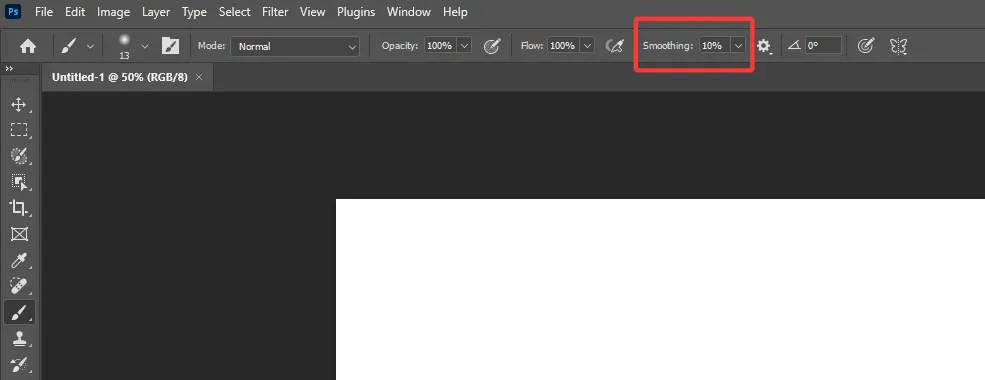Select the Crop tool
This screenshot has width=985, height=380.
point(19,208)
